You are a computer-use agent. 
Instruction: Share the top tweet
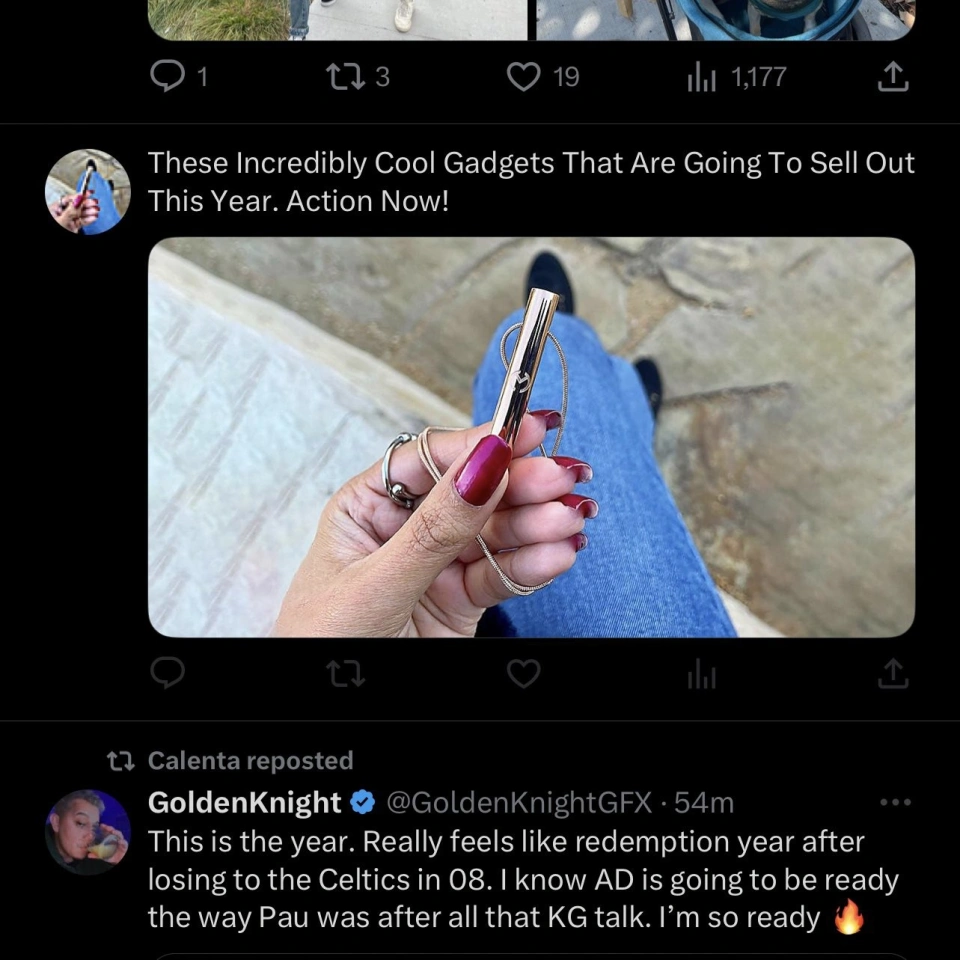coord(892,77)
